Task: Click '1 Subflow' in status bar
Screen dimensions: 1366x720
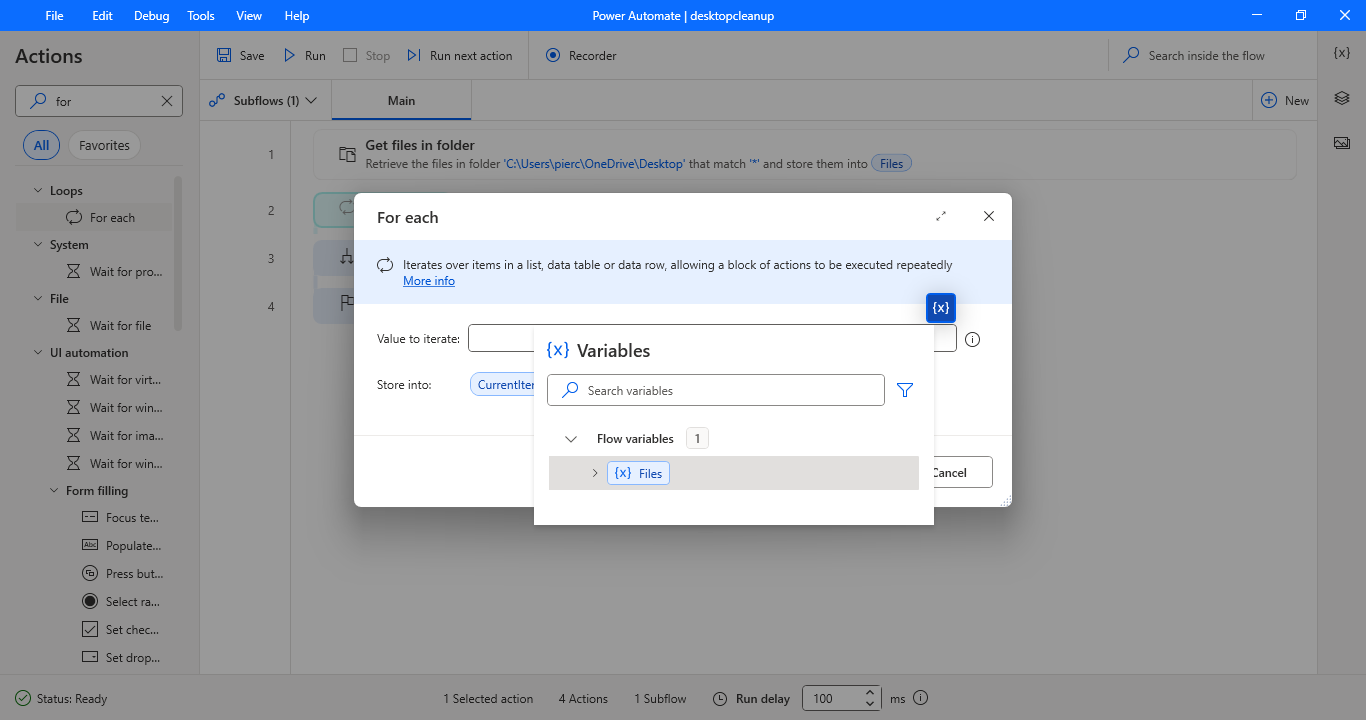Action: (660, 699)
